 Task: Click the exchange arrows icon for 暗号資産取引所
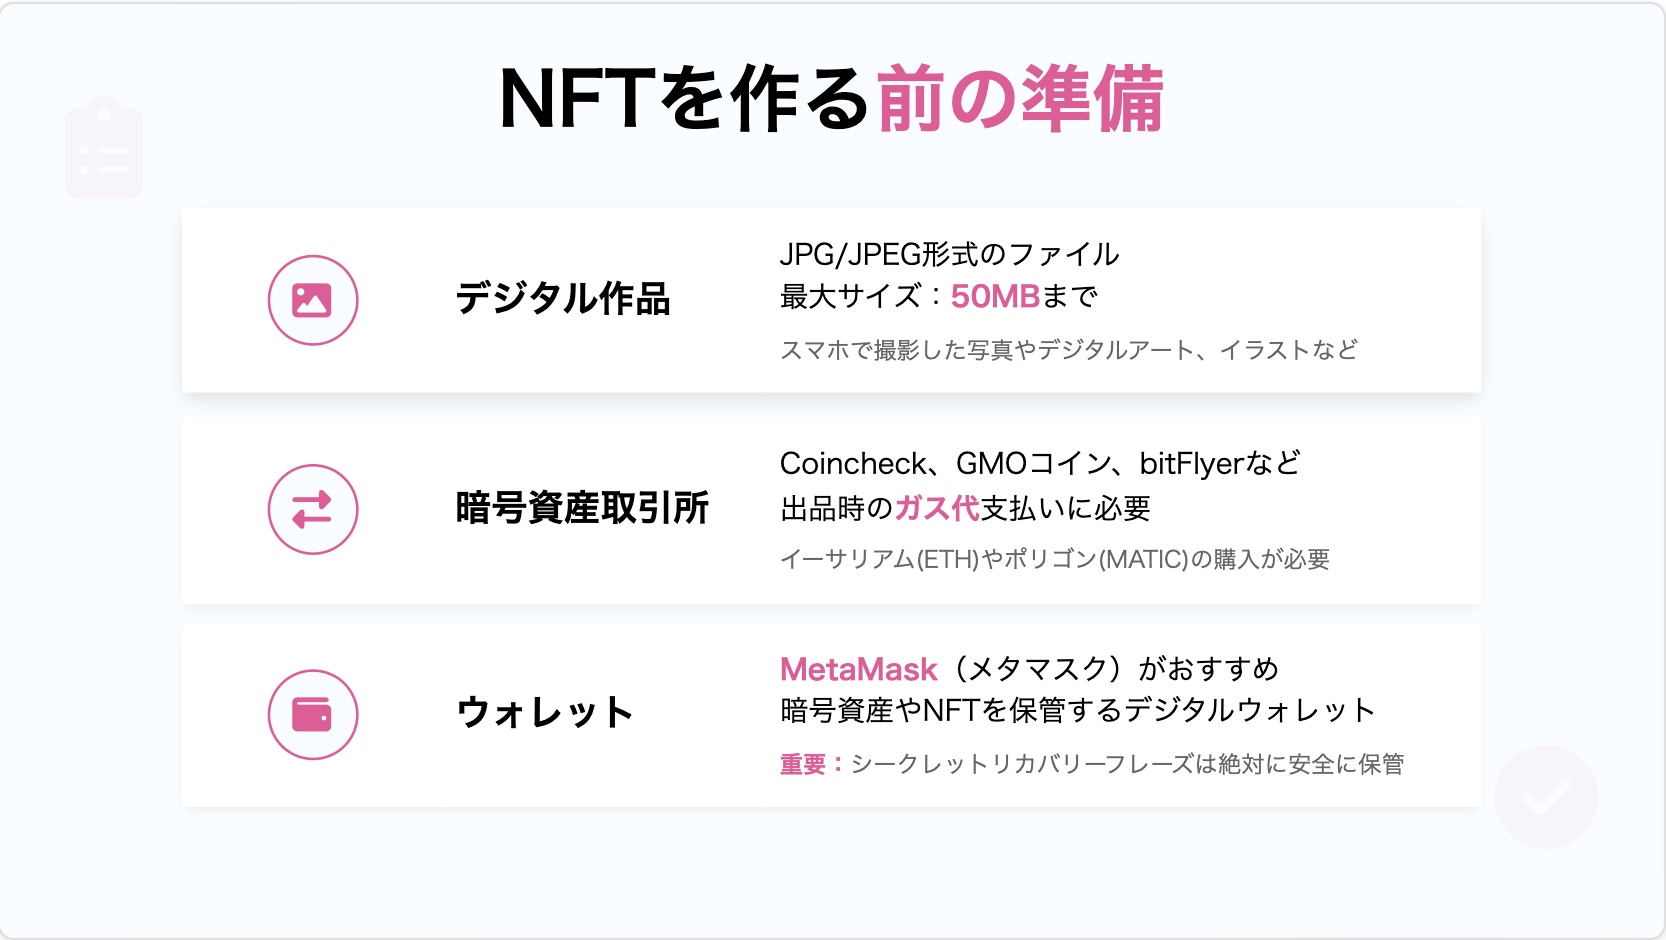pos(313,509)
